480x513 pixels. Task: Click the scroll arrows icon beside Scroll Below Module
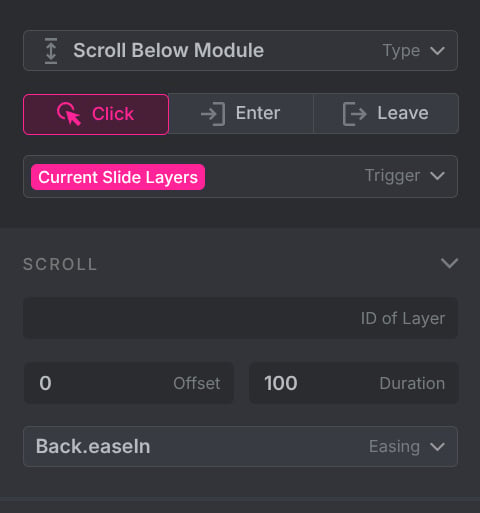[51, 51]
